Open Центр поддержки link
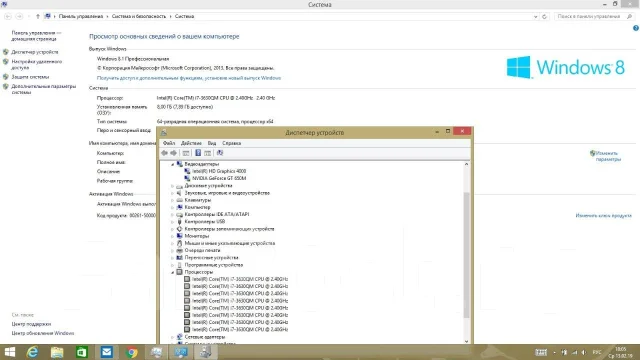640x360 pixels. (31, 324)
